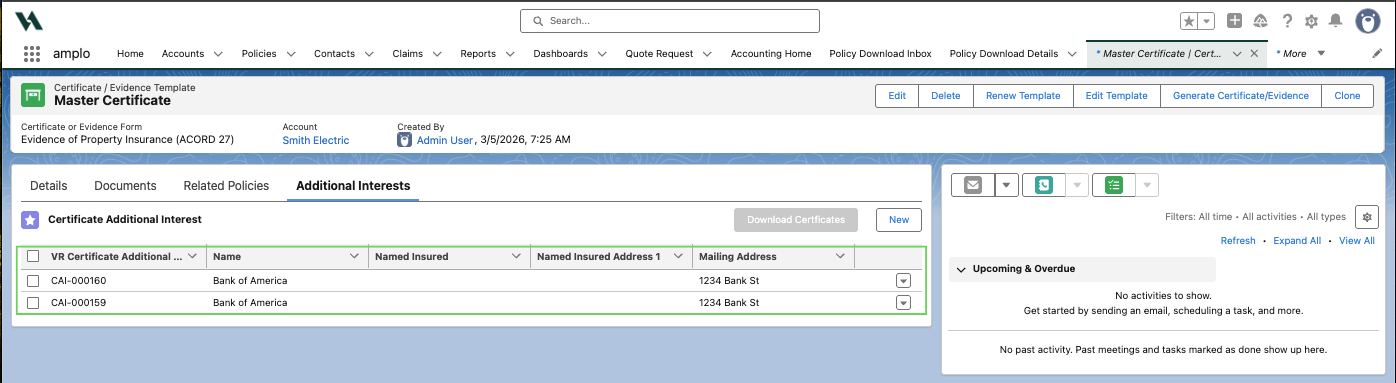Image resolution: width=1396 pixels, height=383 pixels.
Task: Switch to the Details tab
Action: 49,186
